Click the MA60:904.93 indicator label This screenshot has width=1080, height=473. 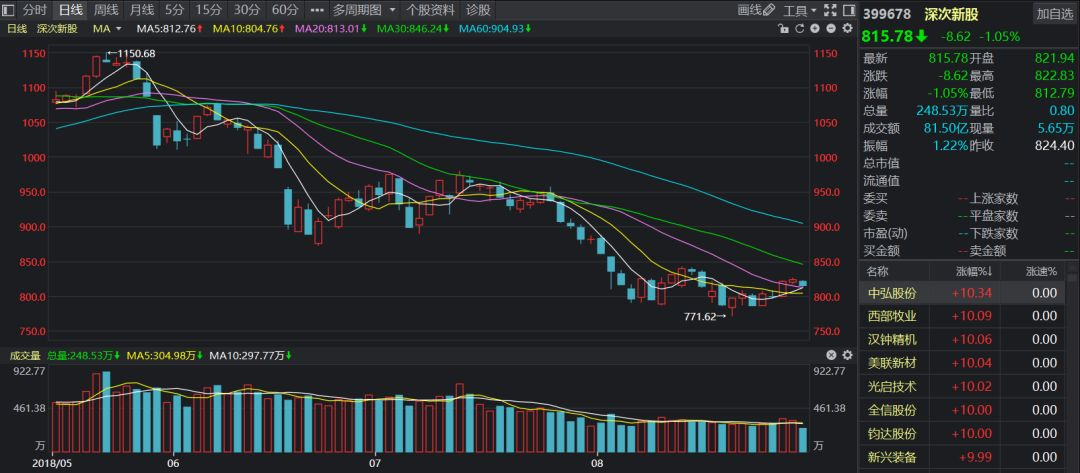point(496,28)
